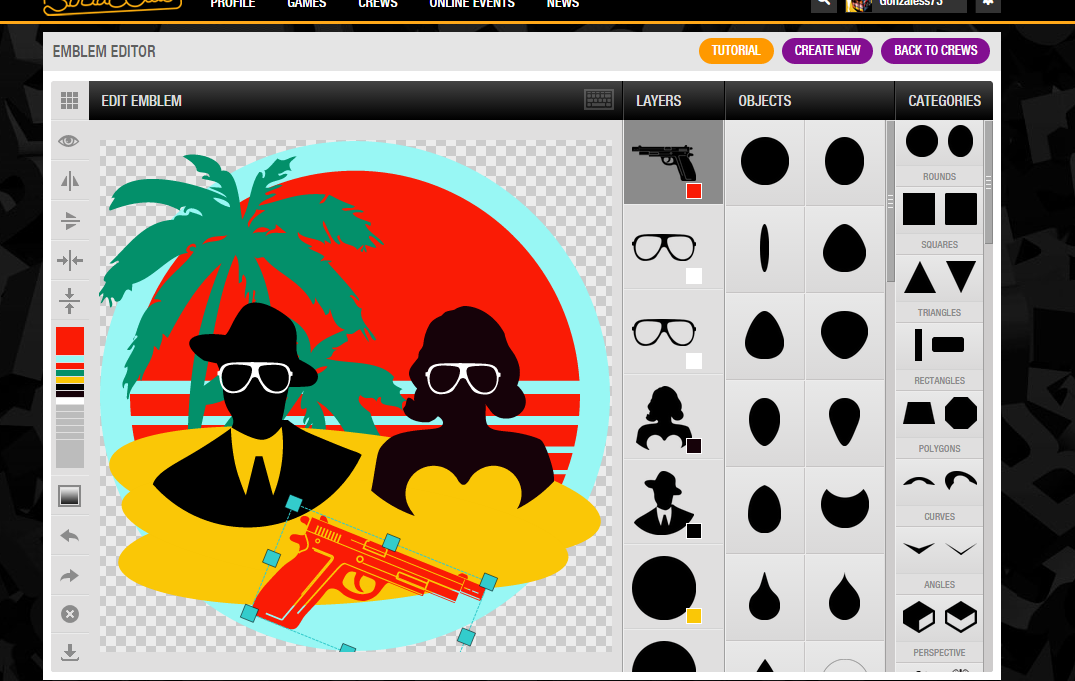Undo the last action
The image size is (1075, 681).
(x=69, y=536)
